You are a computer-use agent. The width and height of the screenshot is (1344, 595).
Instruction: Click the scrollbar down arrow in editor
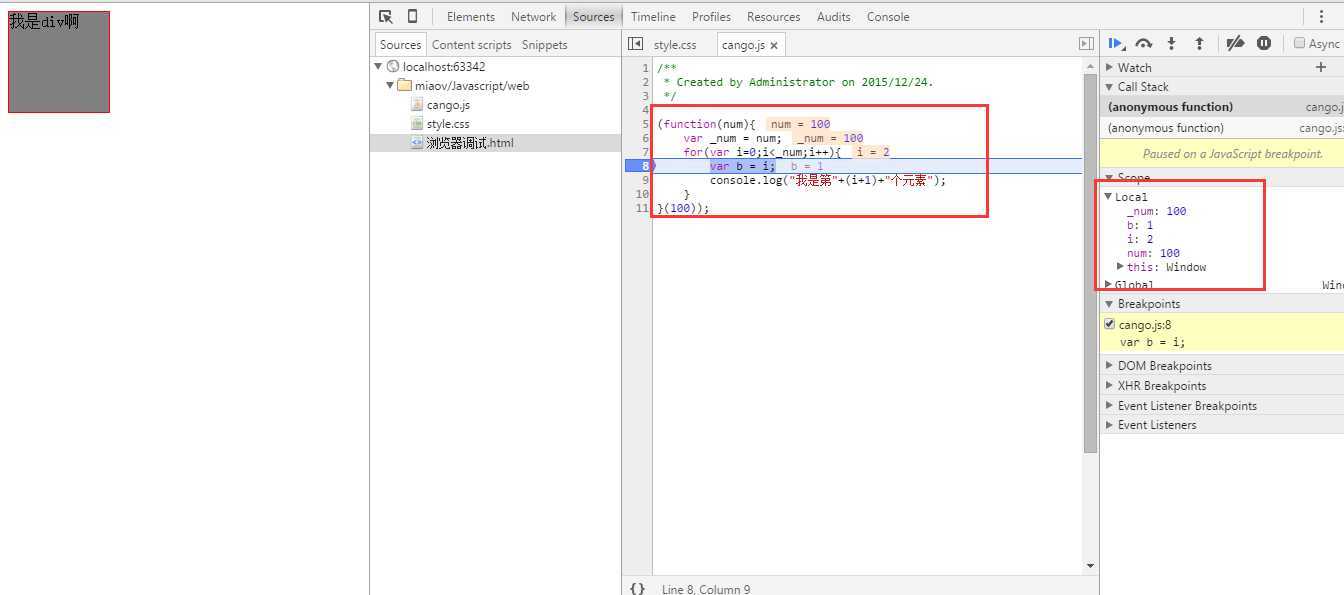point(1090,566)
